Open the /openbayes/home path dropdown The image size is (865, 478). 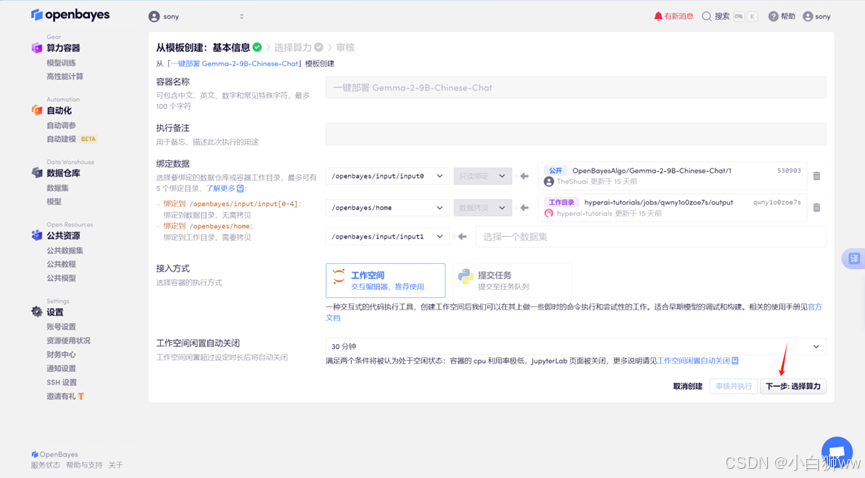[x=387, y=208]
